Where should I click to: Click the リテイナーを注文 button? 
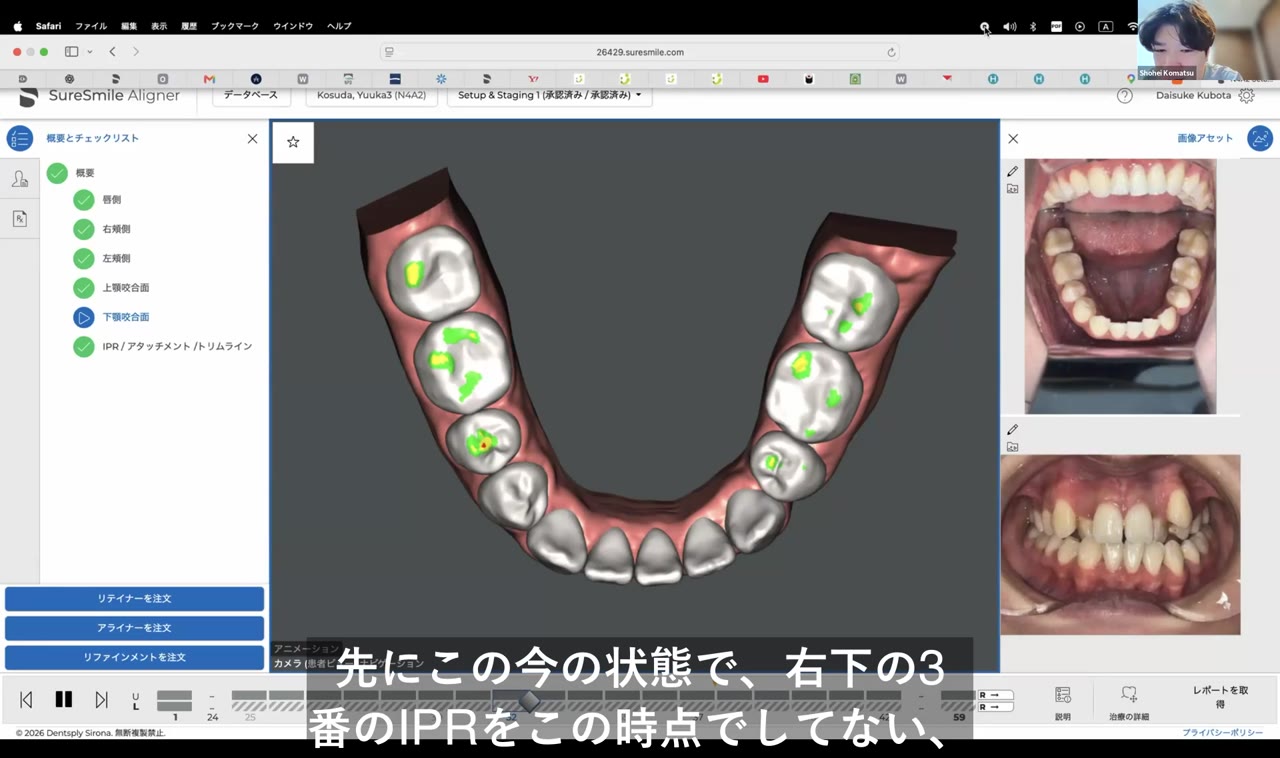(134, 598)
